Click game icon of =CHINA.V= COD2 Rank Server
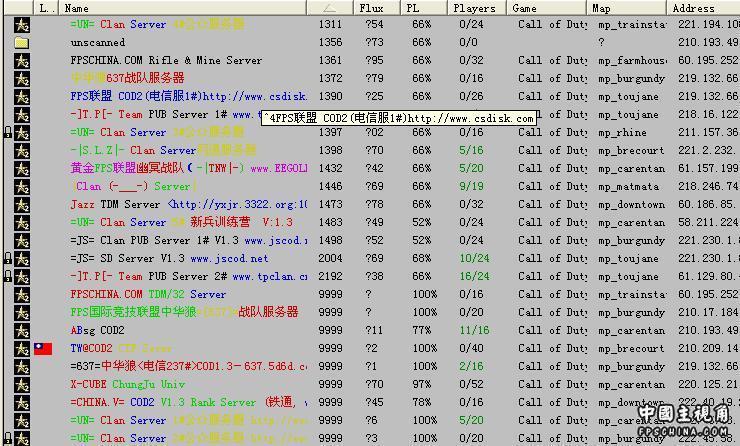The height and width of the screenshot is (446, 740). coord(22,403)
